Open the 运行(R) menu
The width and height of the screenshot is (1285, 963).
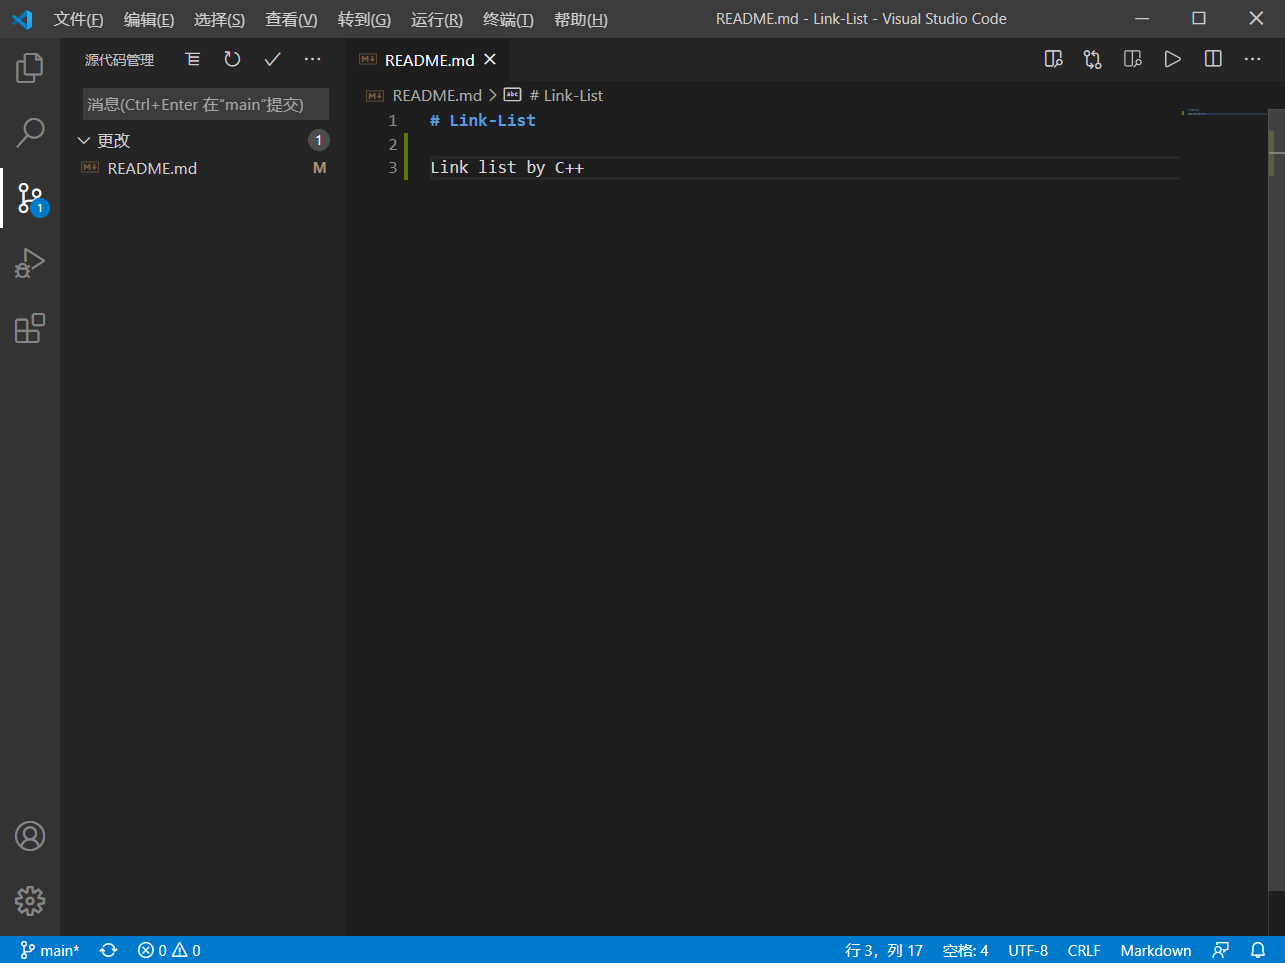click(x=437, y=19)
